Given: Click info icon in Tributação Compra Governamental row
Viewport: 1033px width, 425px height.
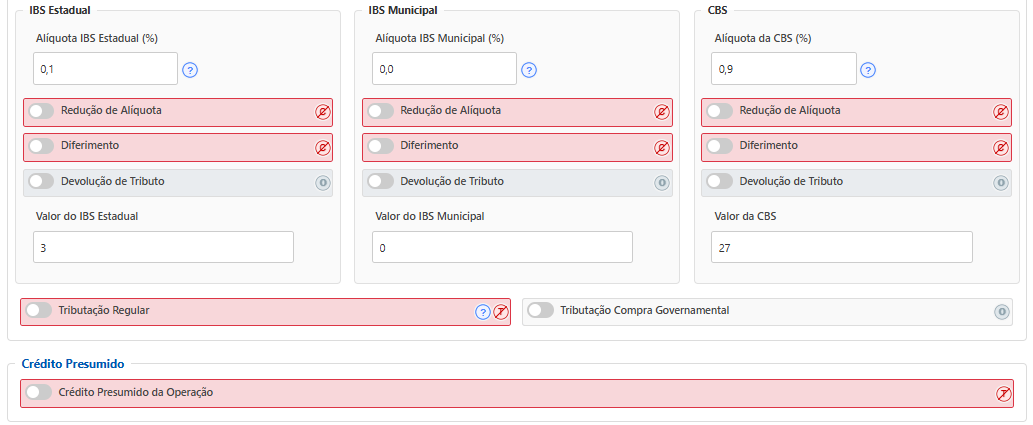Looking at the screenshot, I should click(1002, 312).
